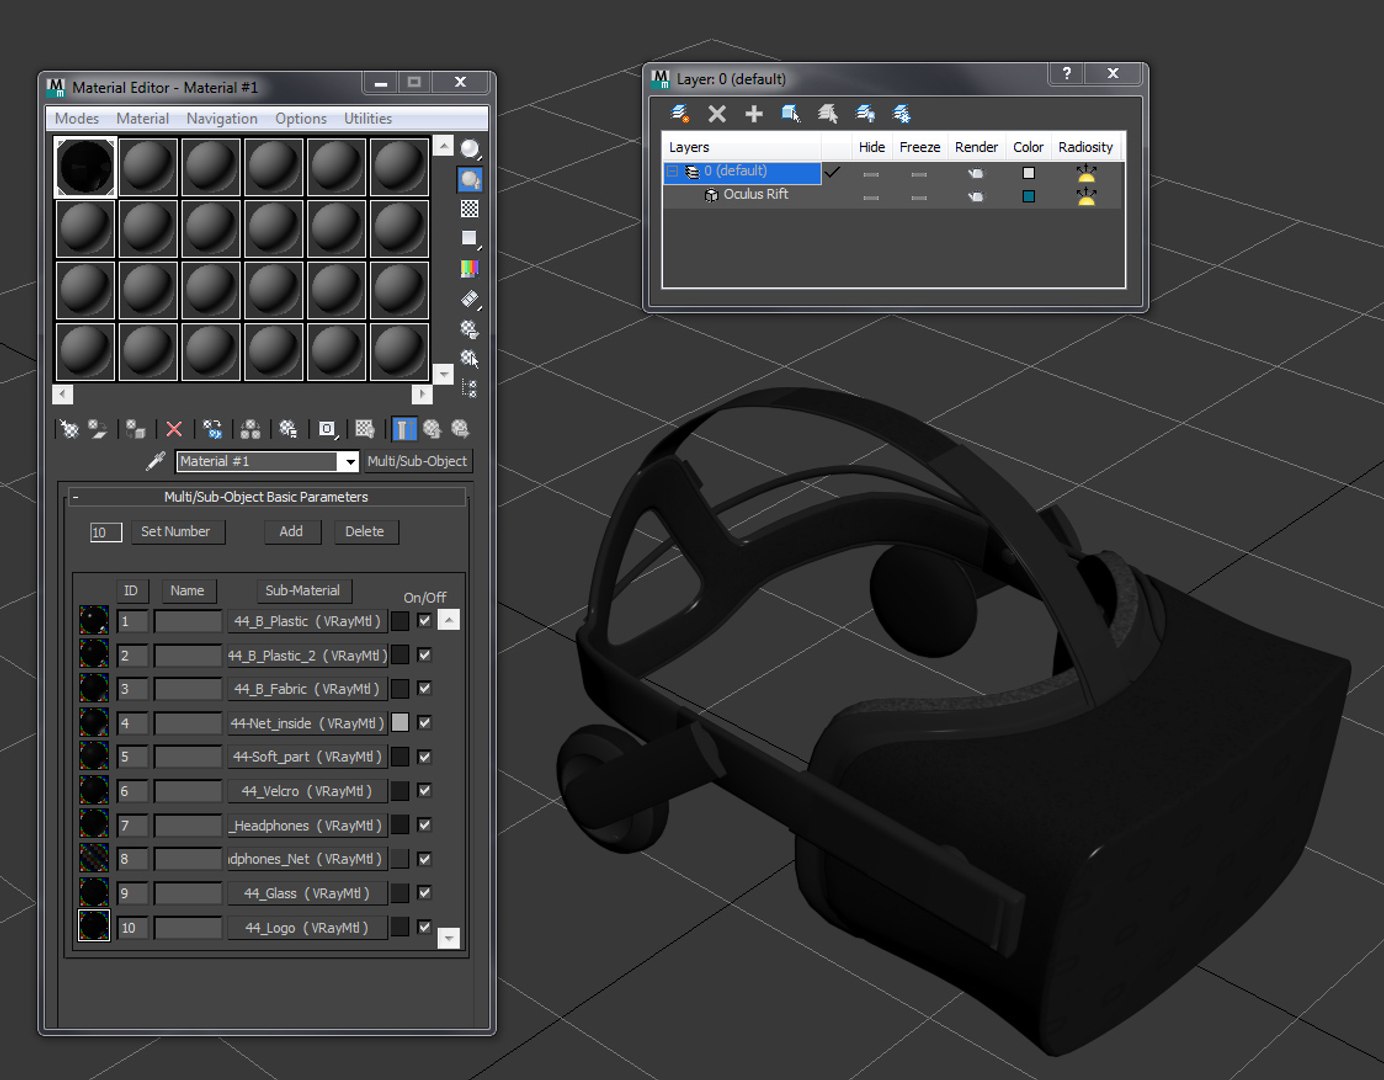
Task: Click Create New Layer icon in Layer dialog
Action: click(x=680, y=114)
